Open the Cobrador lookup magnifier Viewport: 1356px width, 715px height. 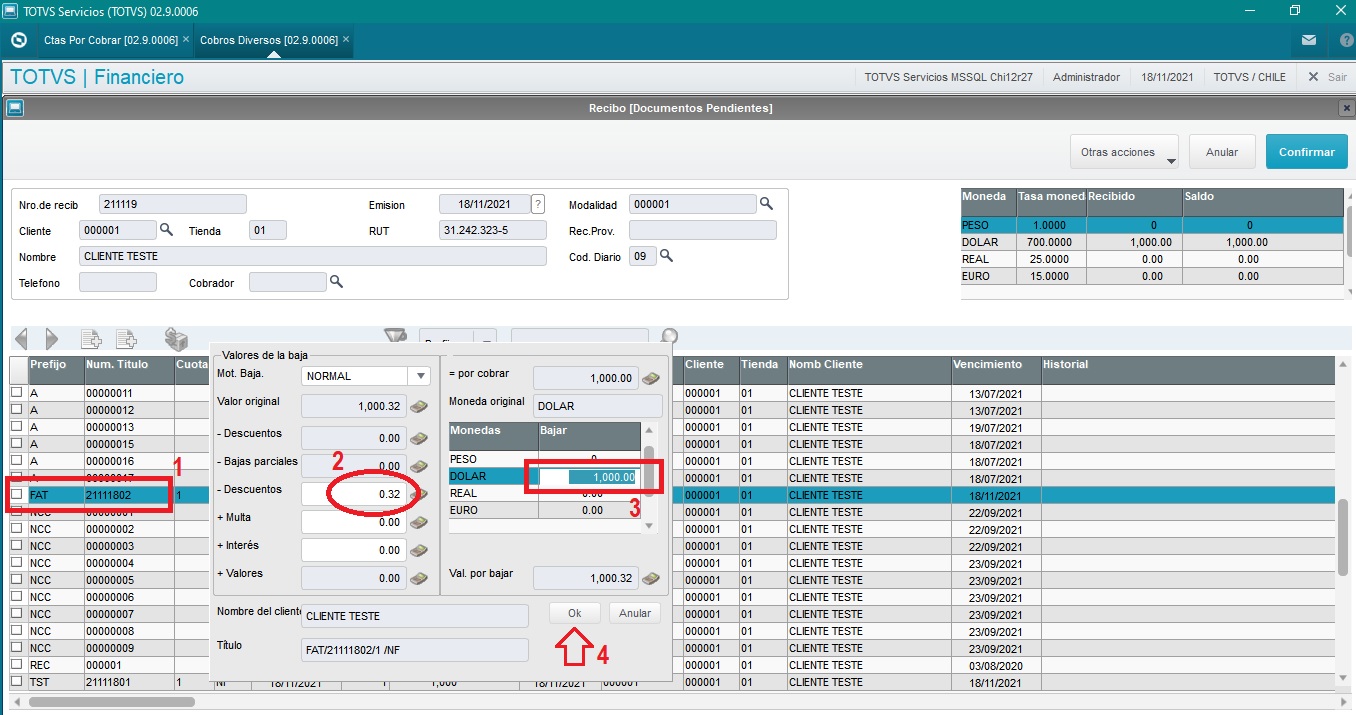336,282
